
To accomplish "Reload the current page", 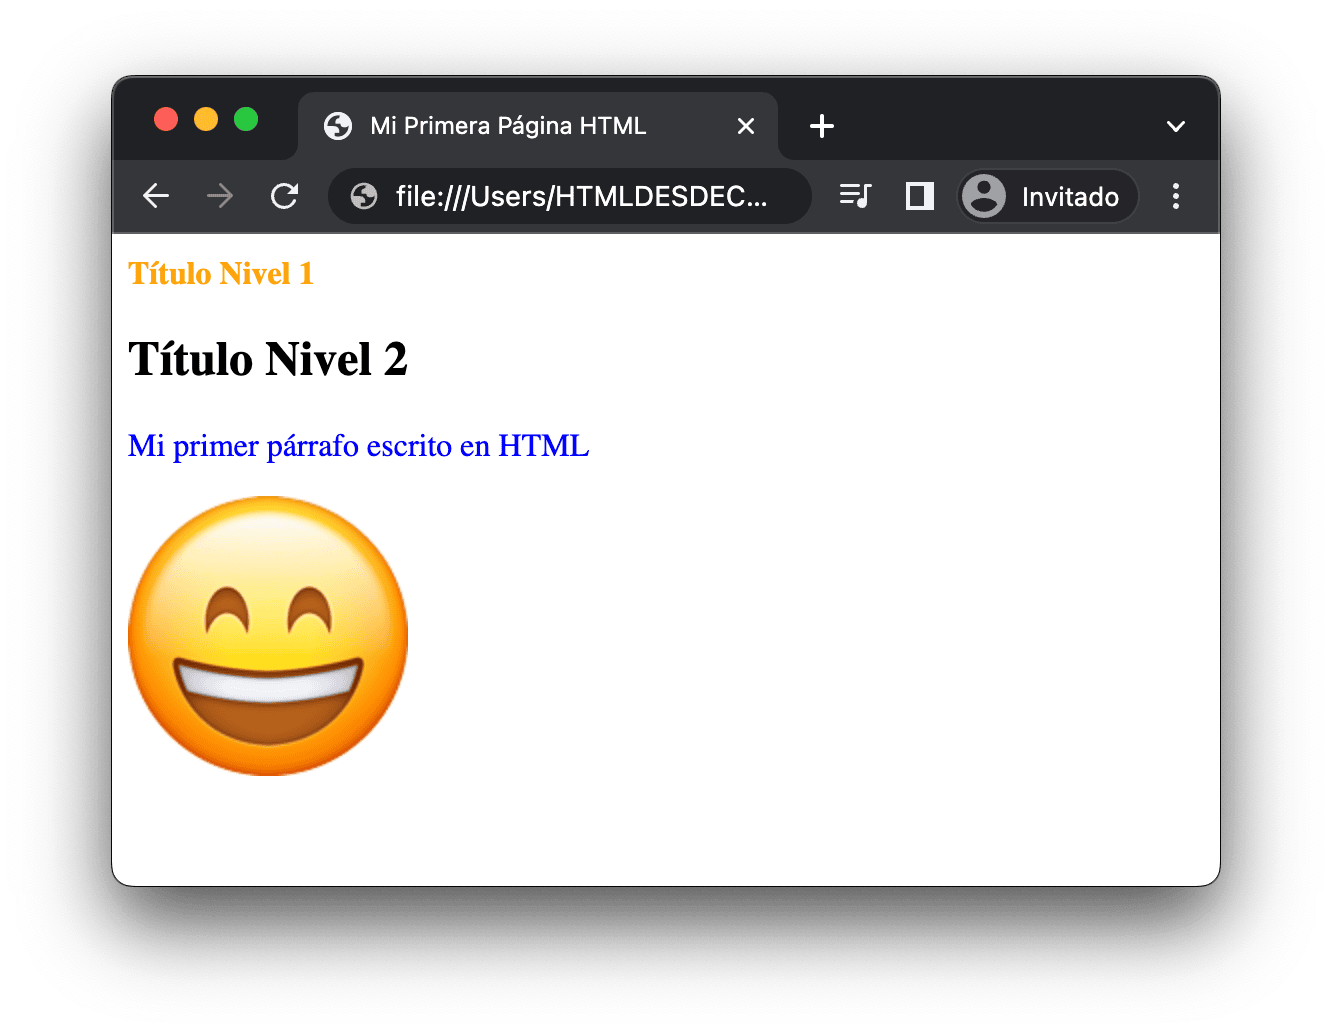I will (x=285, y=196).
